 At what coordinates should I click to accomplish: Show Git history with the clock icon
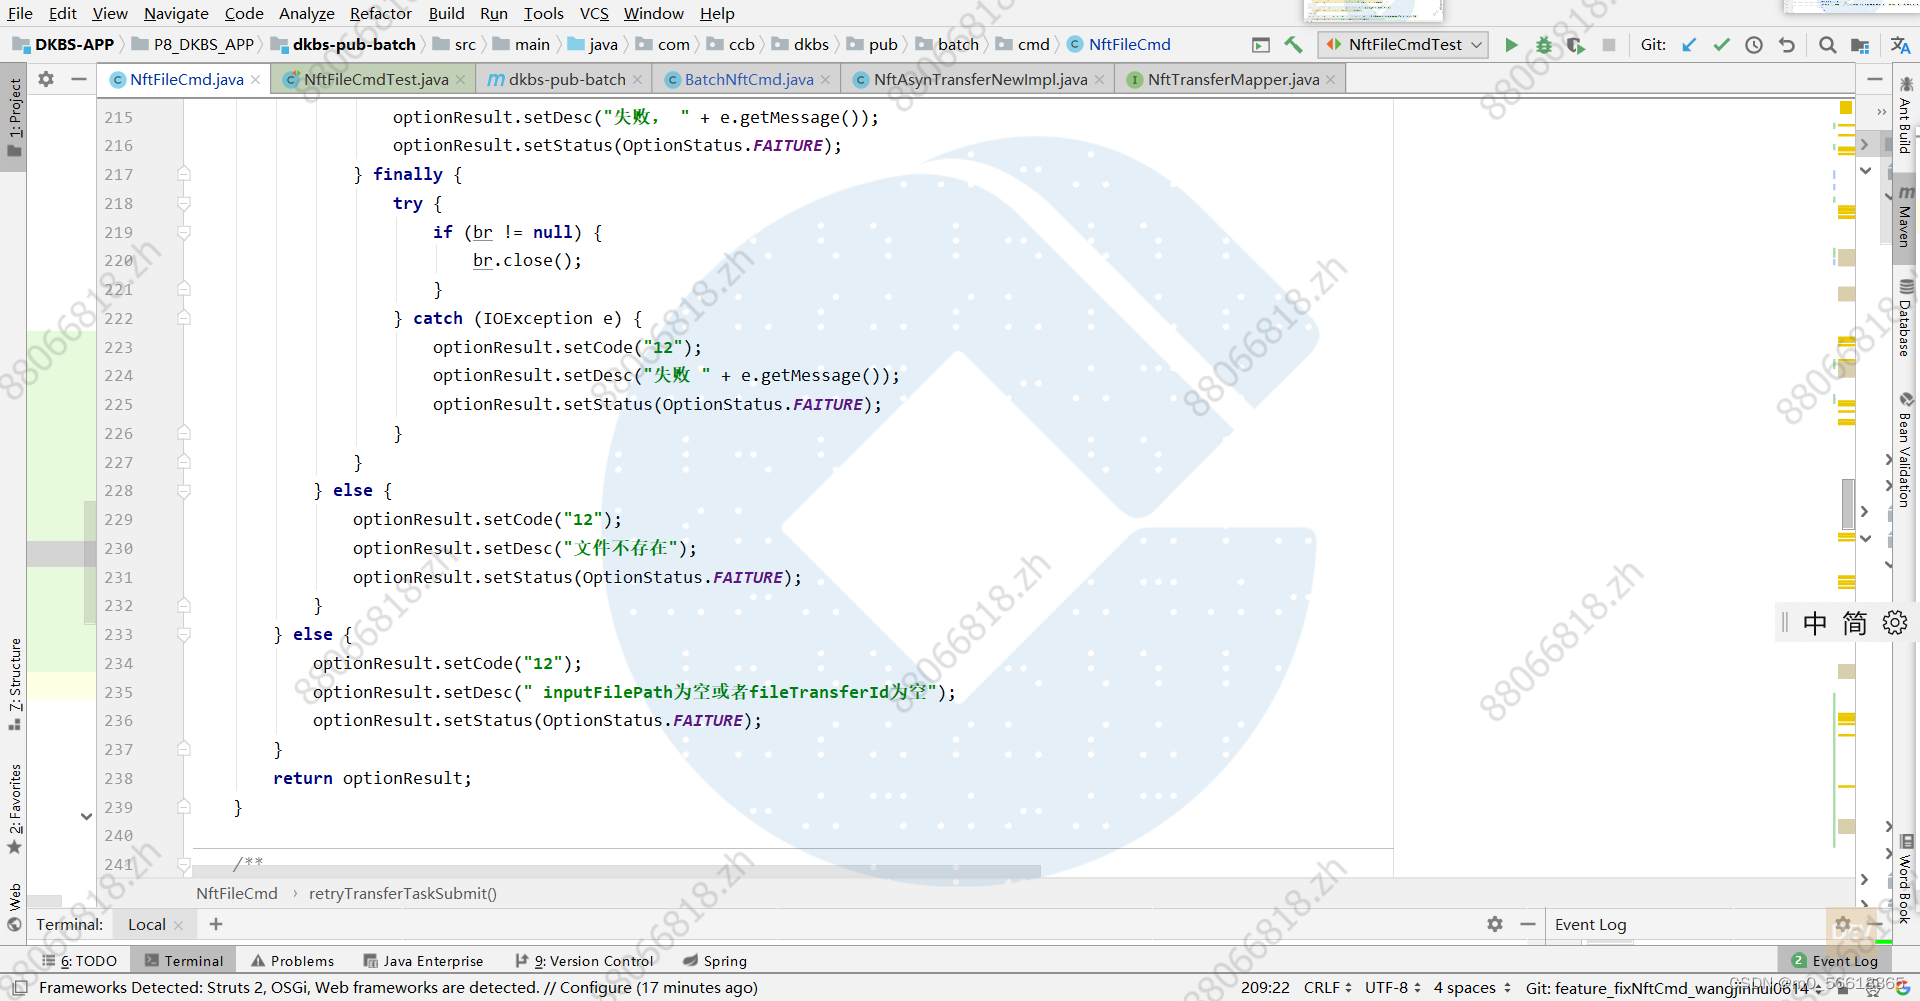point(1753,45)
